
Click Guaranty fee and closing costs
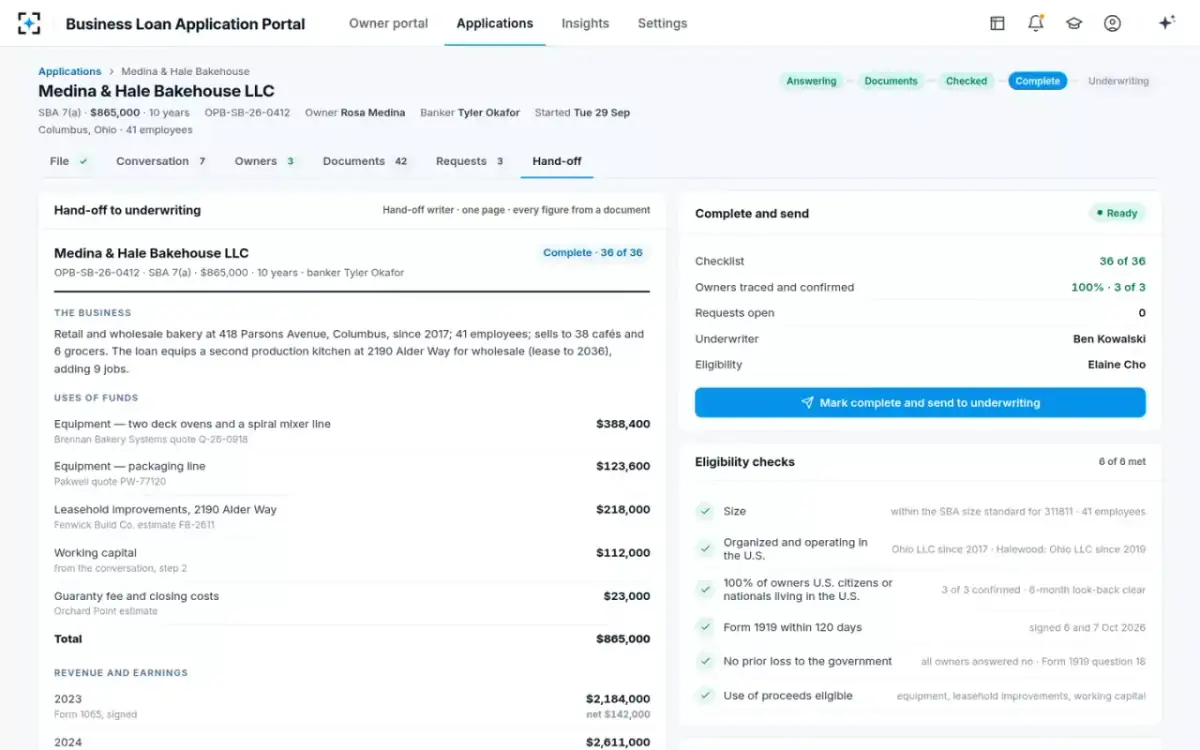pos(136,596)
